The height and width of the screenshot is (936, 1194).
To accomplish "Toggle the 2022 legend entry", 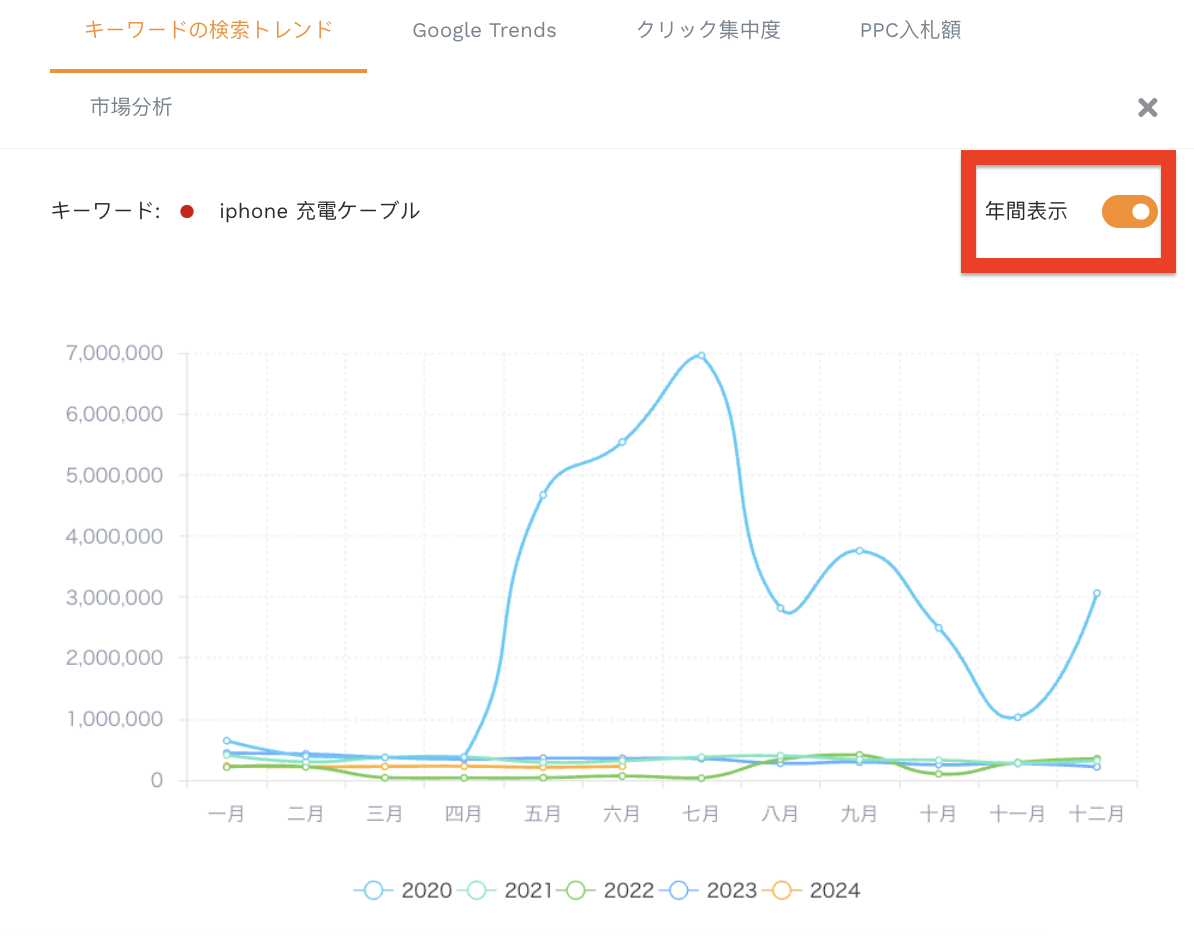I will click(605, 890).
